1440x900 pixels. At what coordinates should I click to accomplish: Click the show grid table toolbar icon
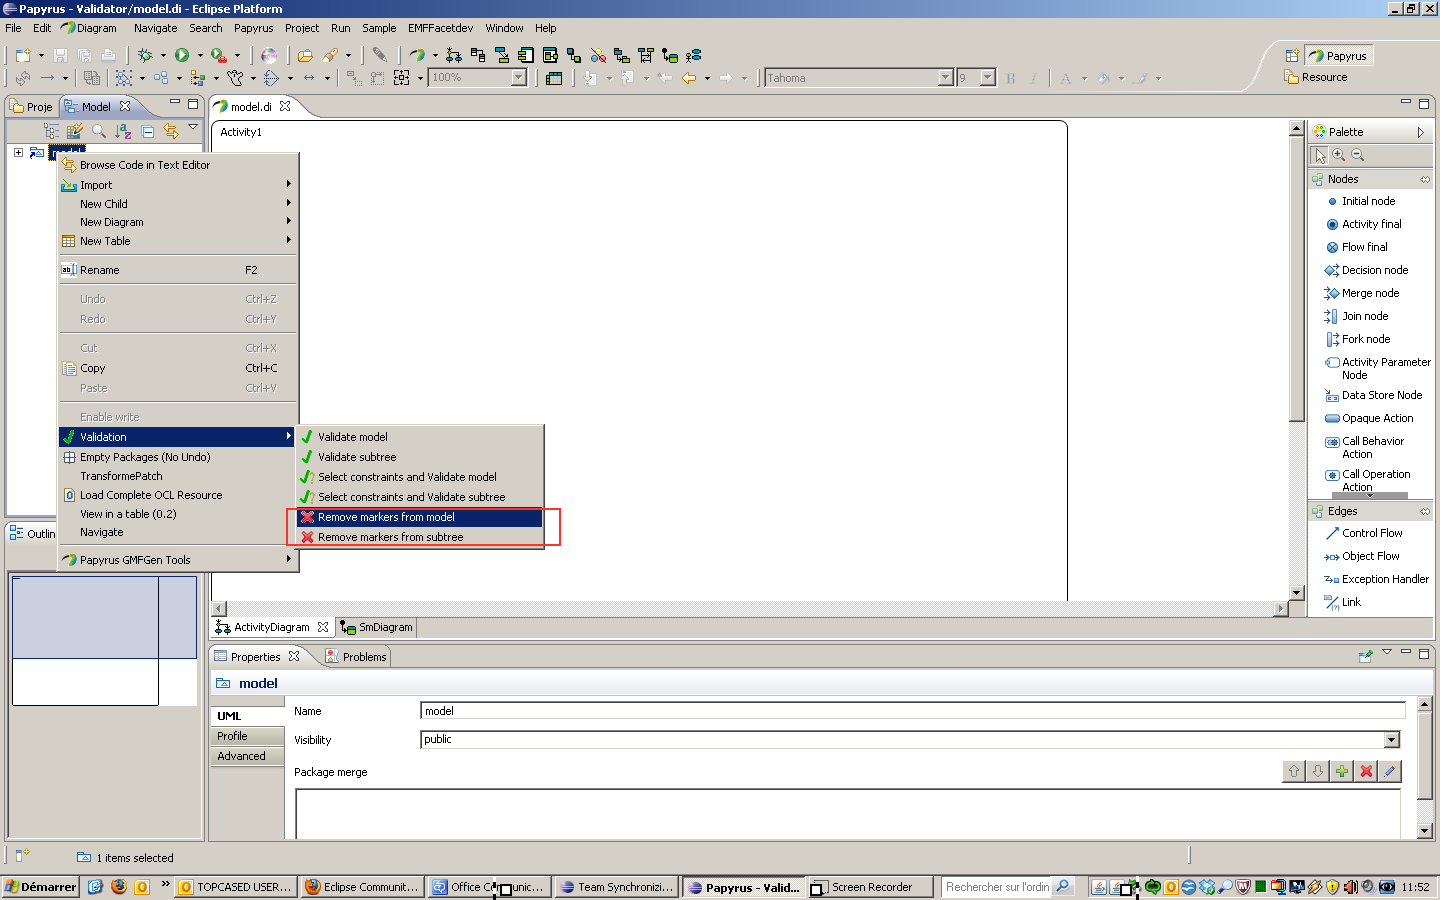[x=555, y=77]
